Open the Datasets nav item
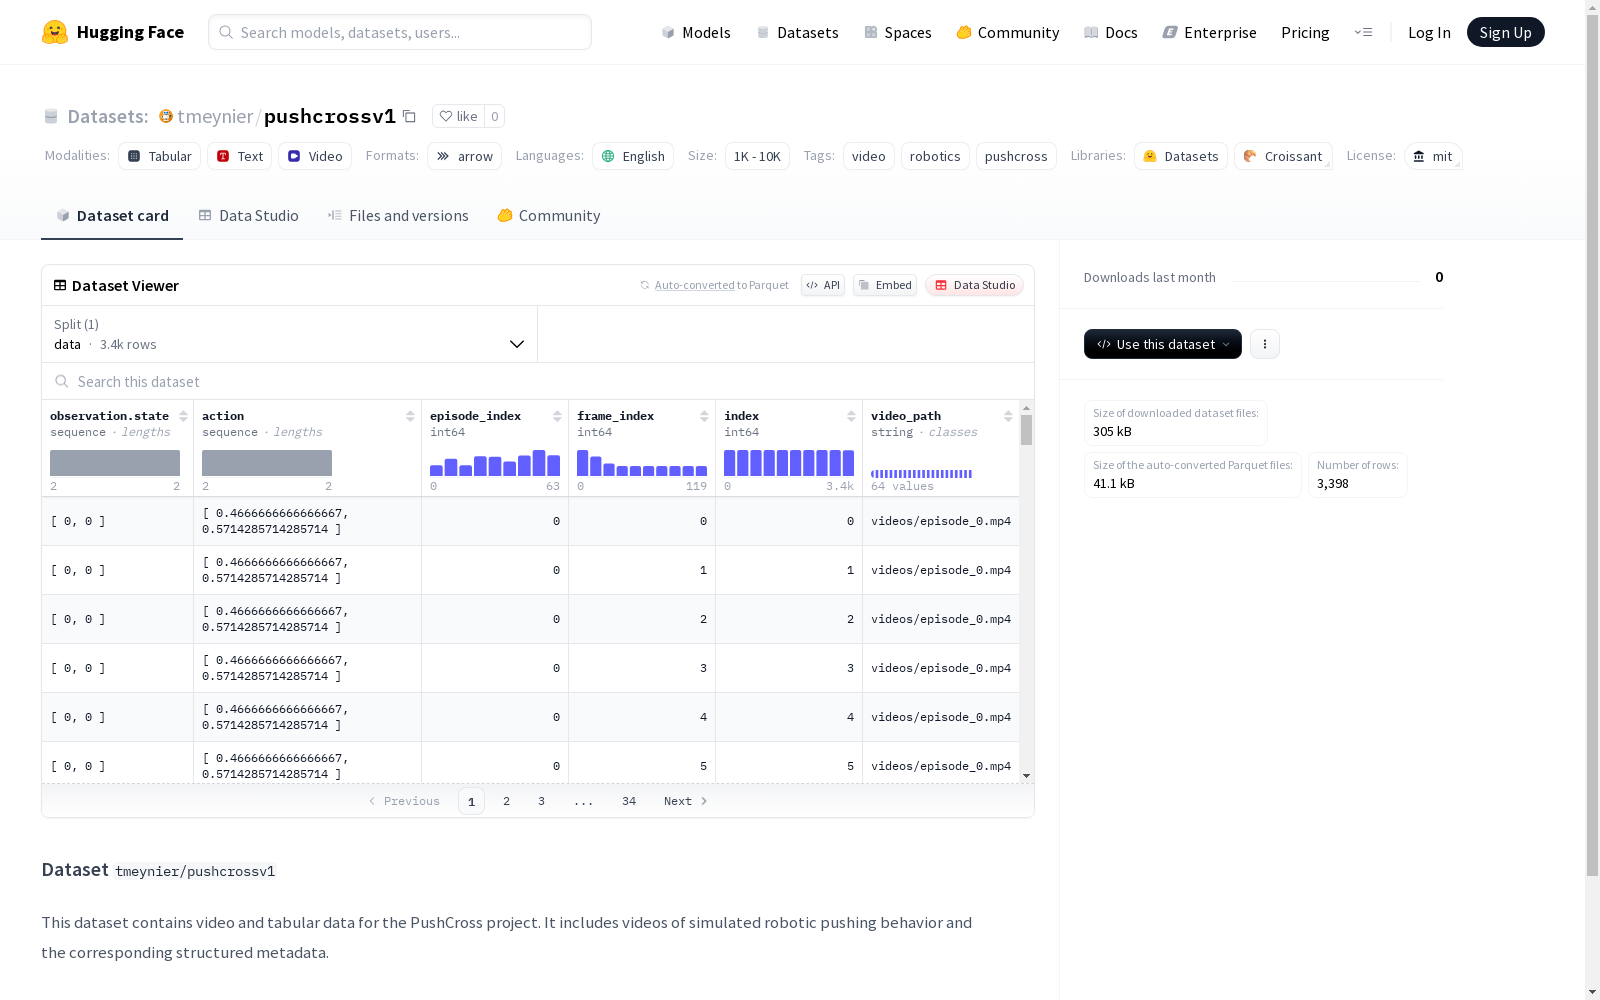 [x=797, y=32]
